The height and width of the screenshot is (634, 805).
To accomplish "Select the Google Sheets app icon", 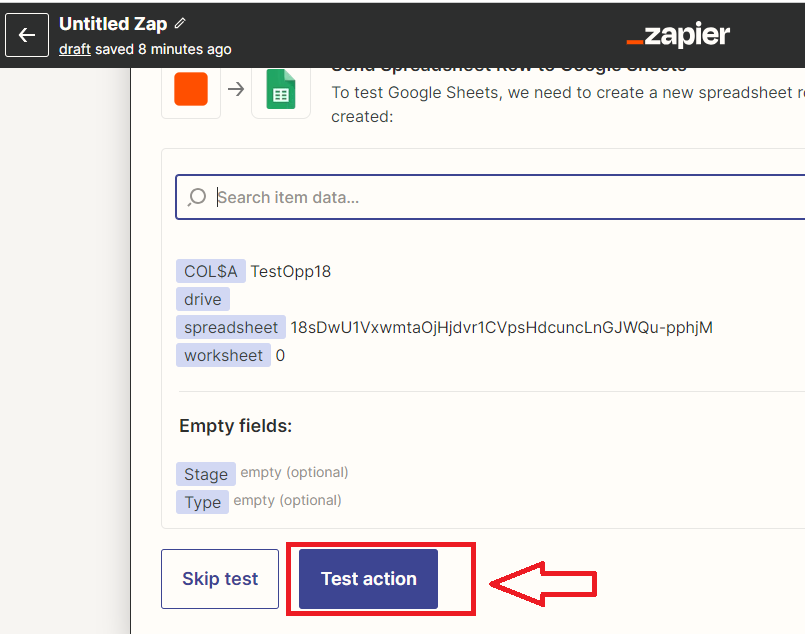I will tap(281, 90).
